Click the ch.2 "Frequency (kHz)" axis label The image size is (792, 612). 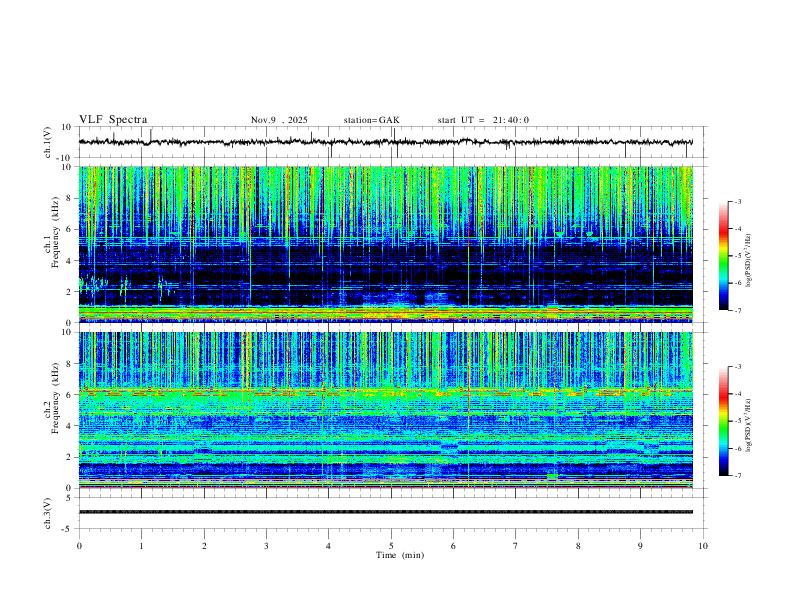[x=55, y=398]
